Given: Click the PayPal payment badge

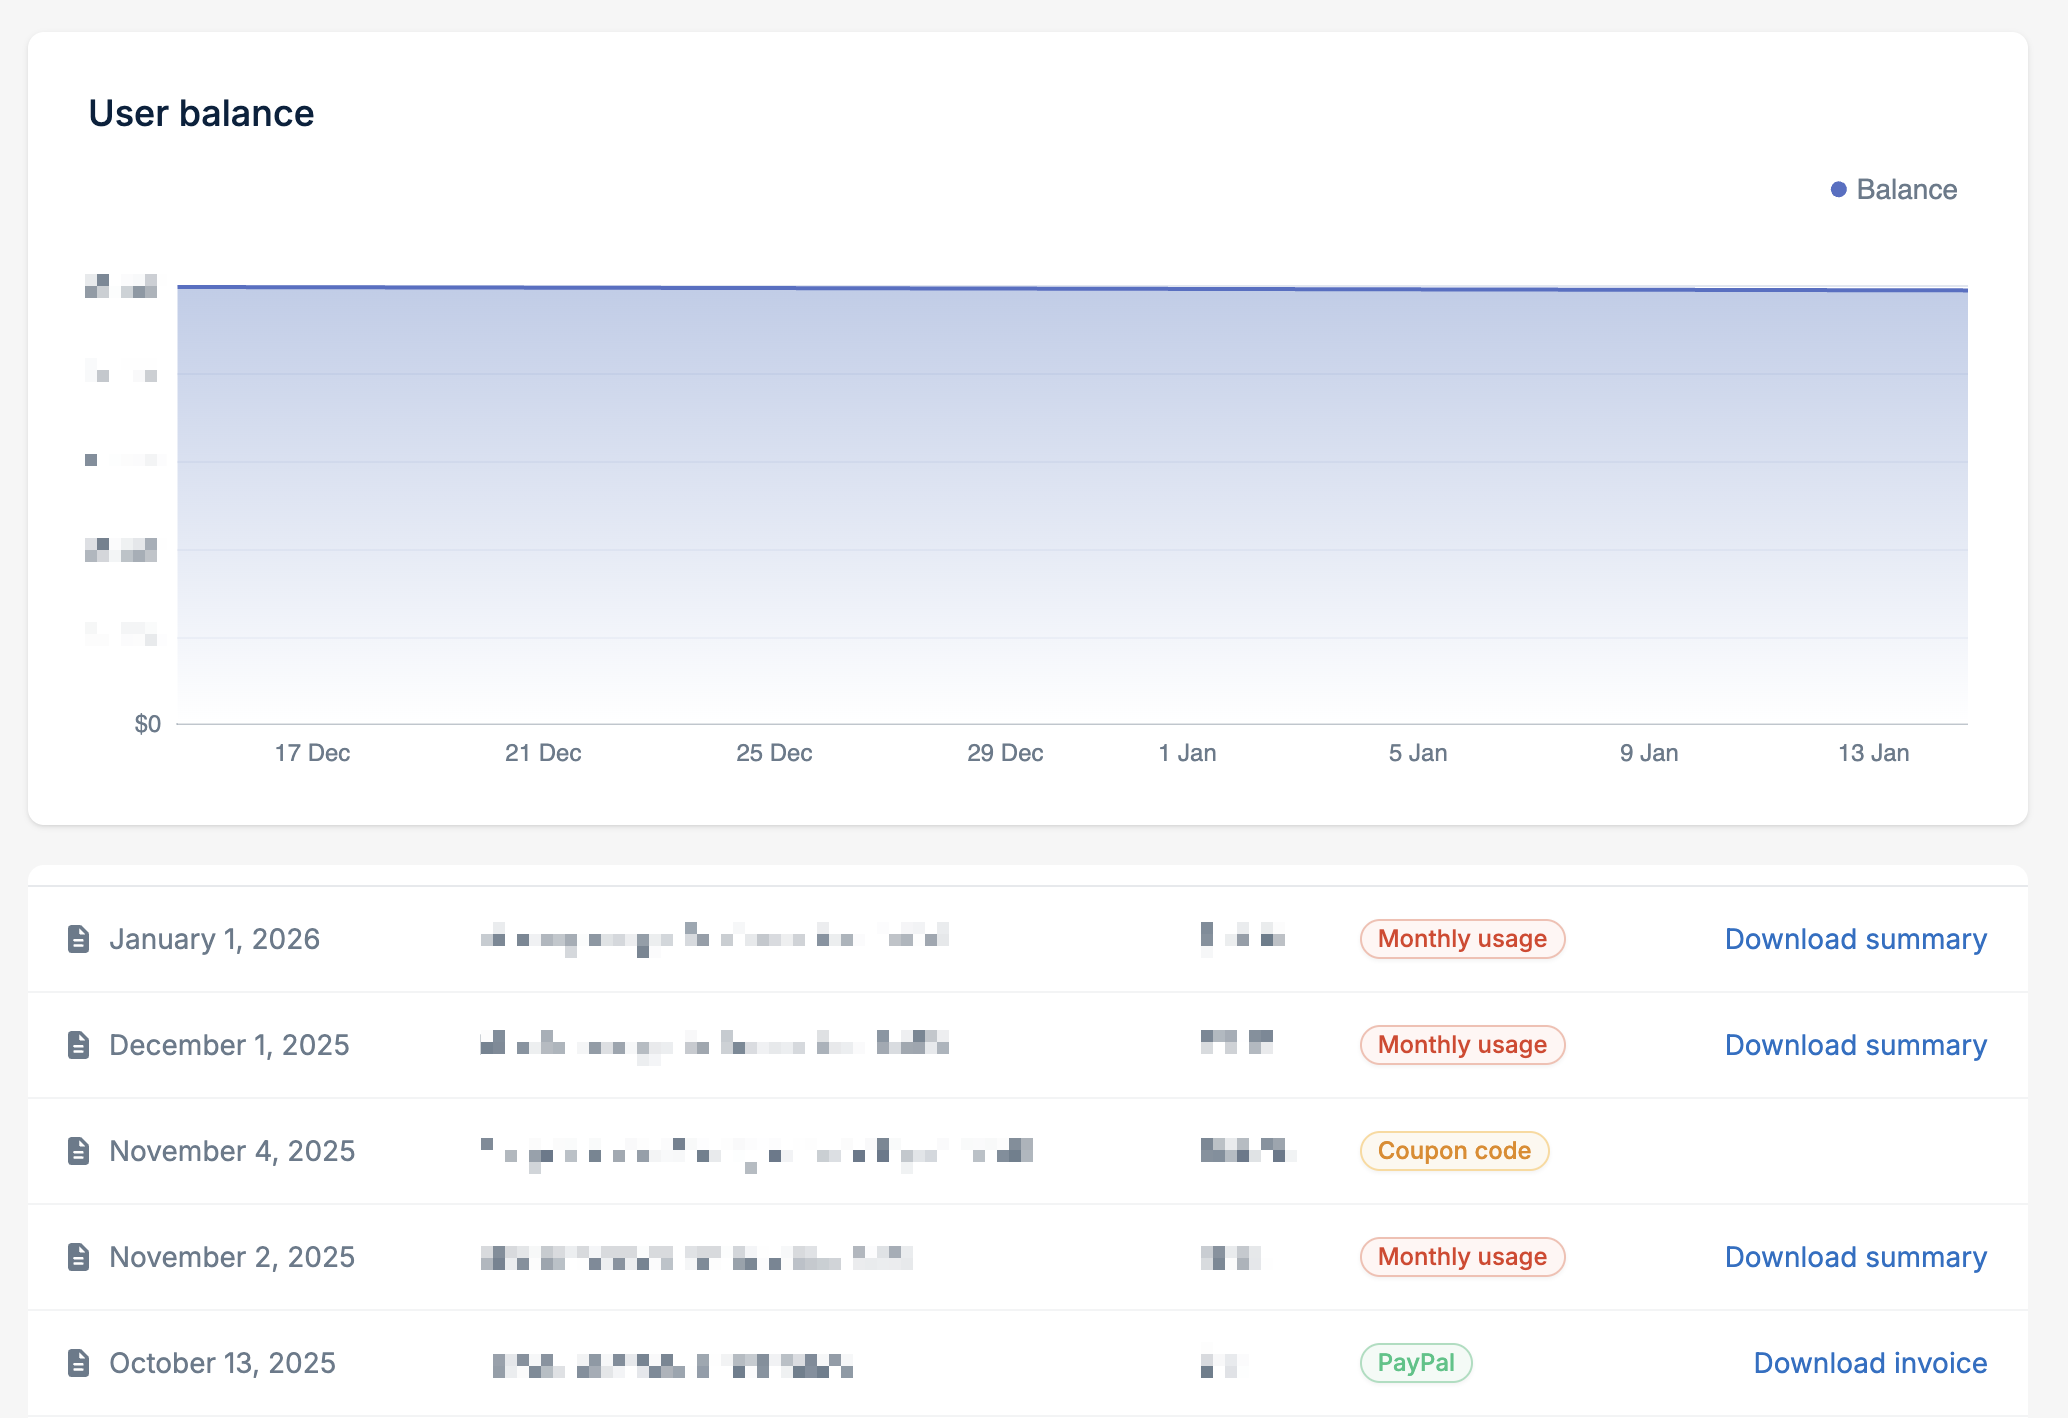Looking at the screenshot, I should 1416,1362.
